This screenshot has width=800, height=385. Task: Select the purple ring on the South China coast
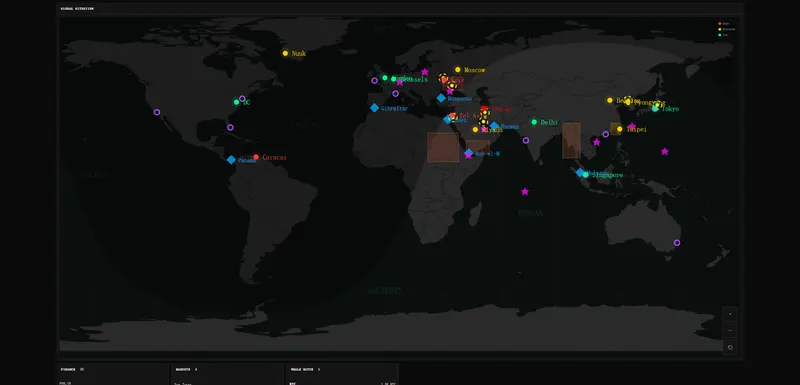[x=606, y=134]
